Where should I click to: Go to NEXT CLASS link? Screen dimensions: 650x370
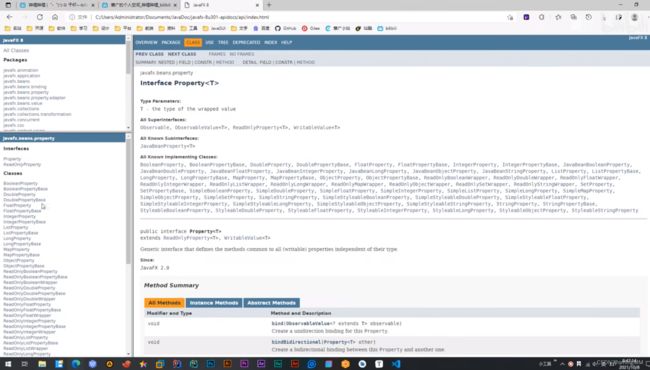click(x=182, y=54)
